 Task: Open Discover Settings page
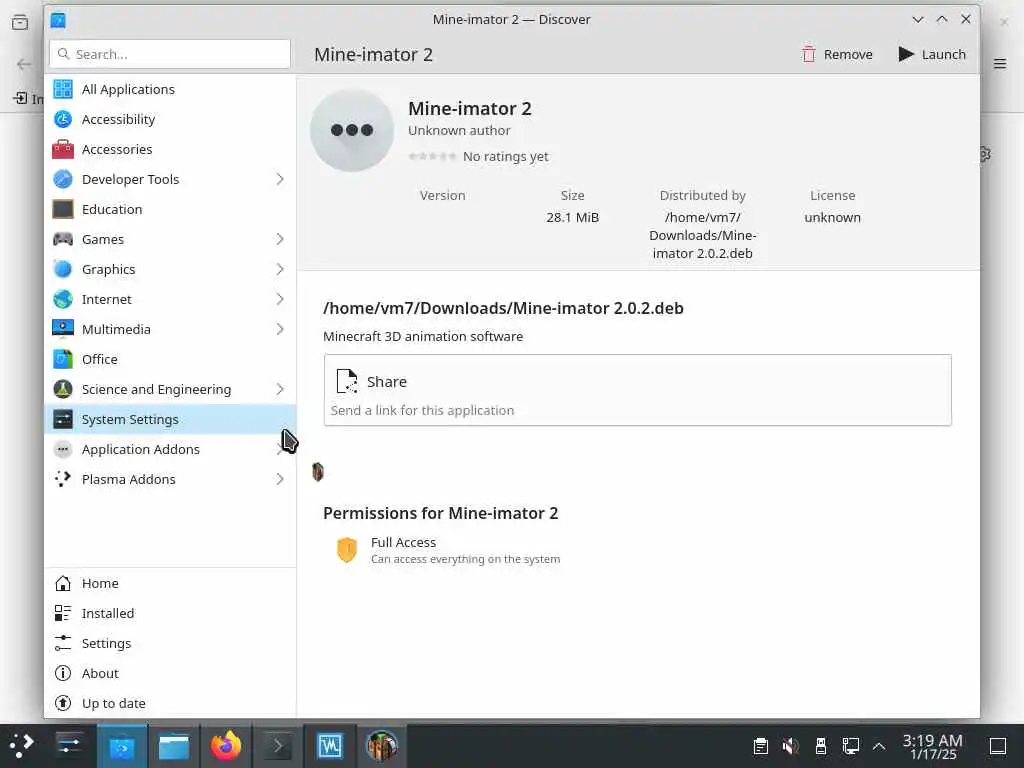pos(170,644)
